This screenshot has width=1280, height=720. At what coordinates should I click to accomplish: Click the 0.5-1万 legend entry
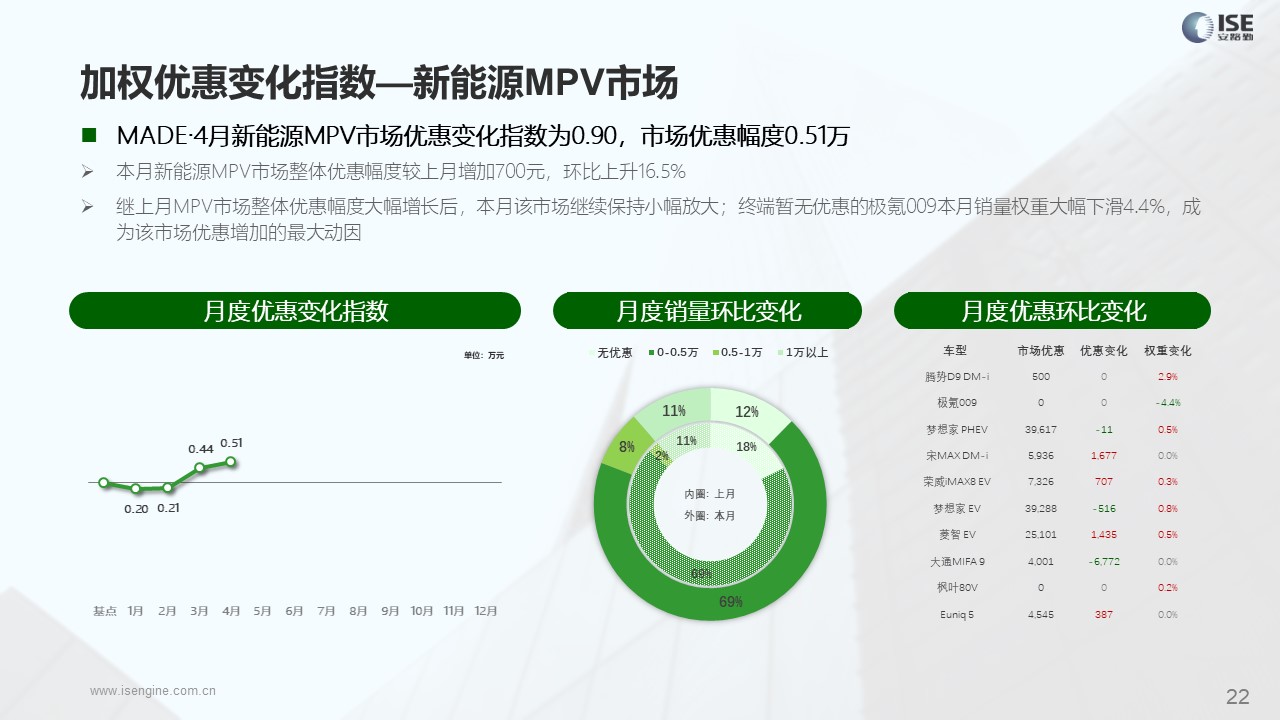[x=737, y=353]
